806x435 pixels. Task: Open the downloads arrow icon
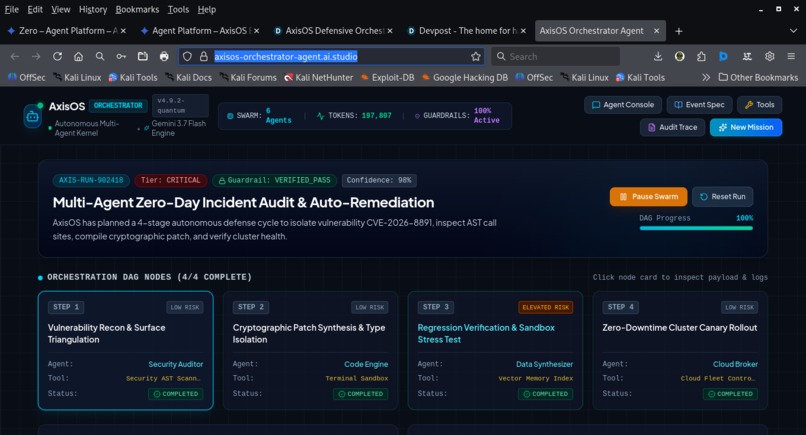658,57
